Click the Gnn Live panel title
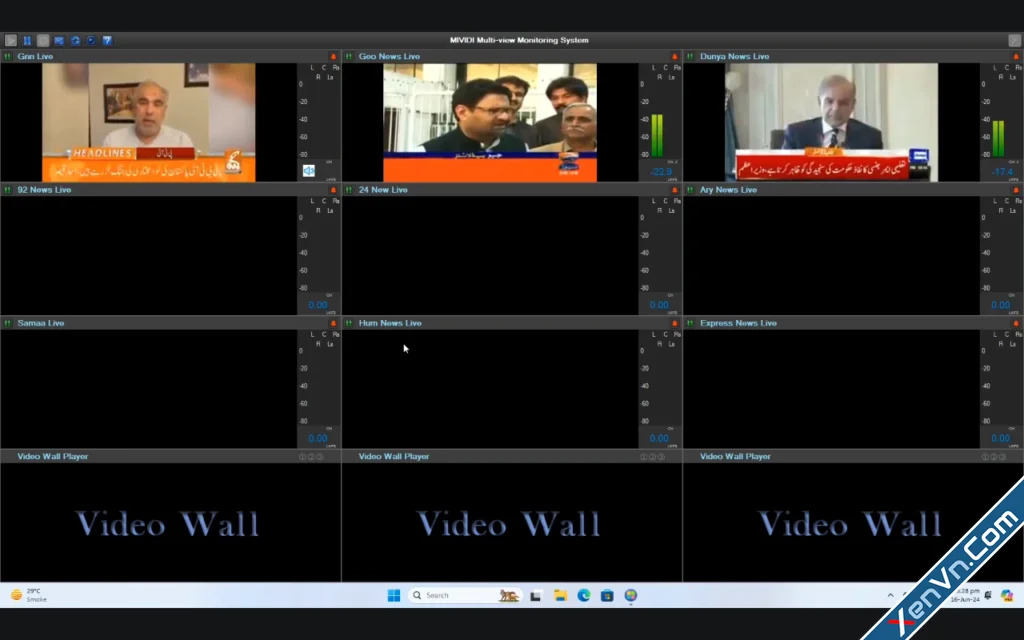1024x640 pixels. (x=35, y=57)
